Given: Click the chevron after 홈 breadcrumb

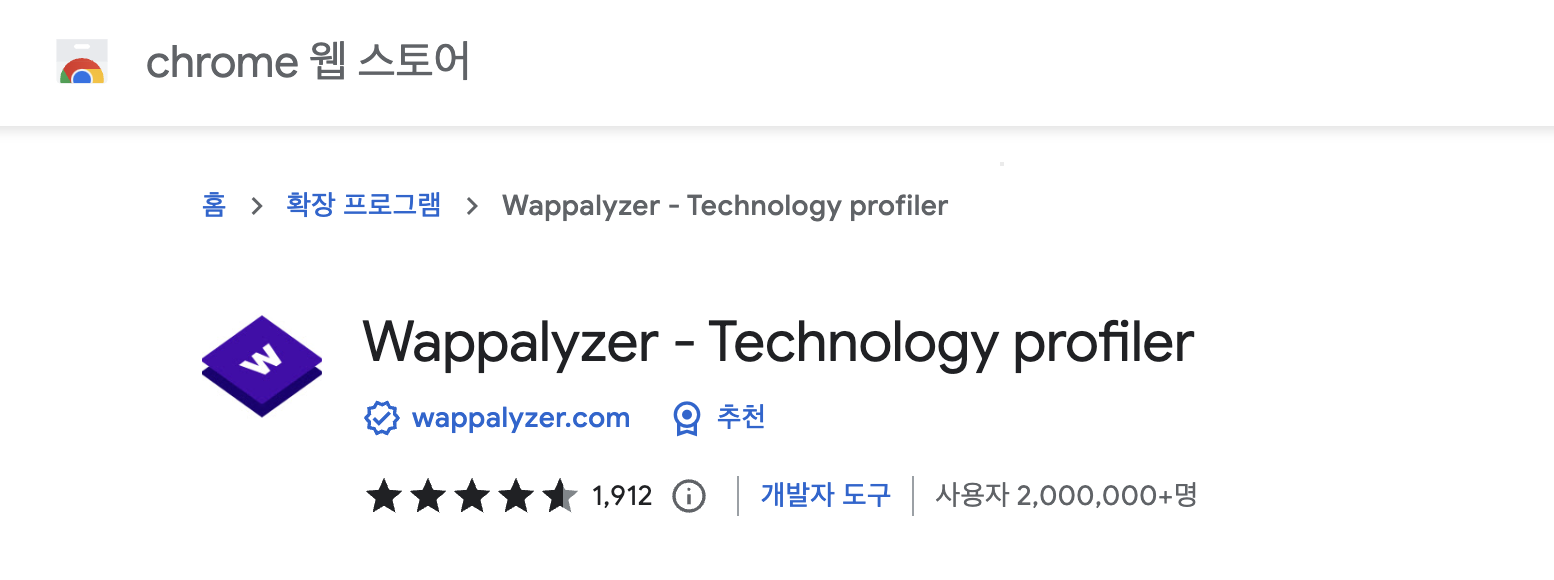Looking at the screenshot, I should click(257, 206).
